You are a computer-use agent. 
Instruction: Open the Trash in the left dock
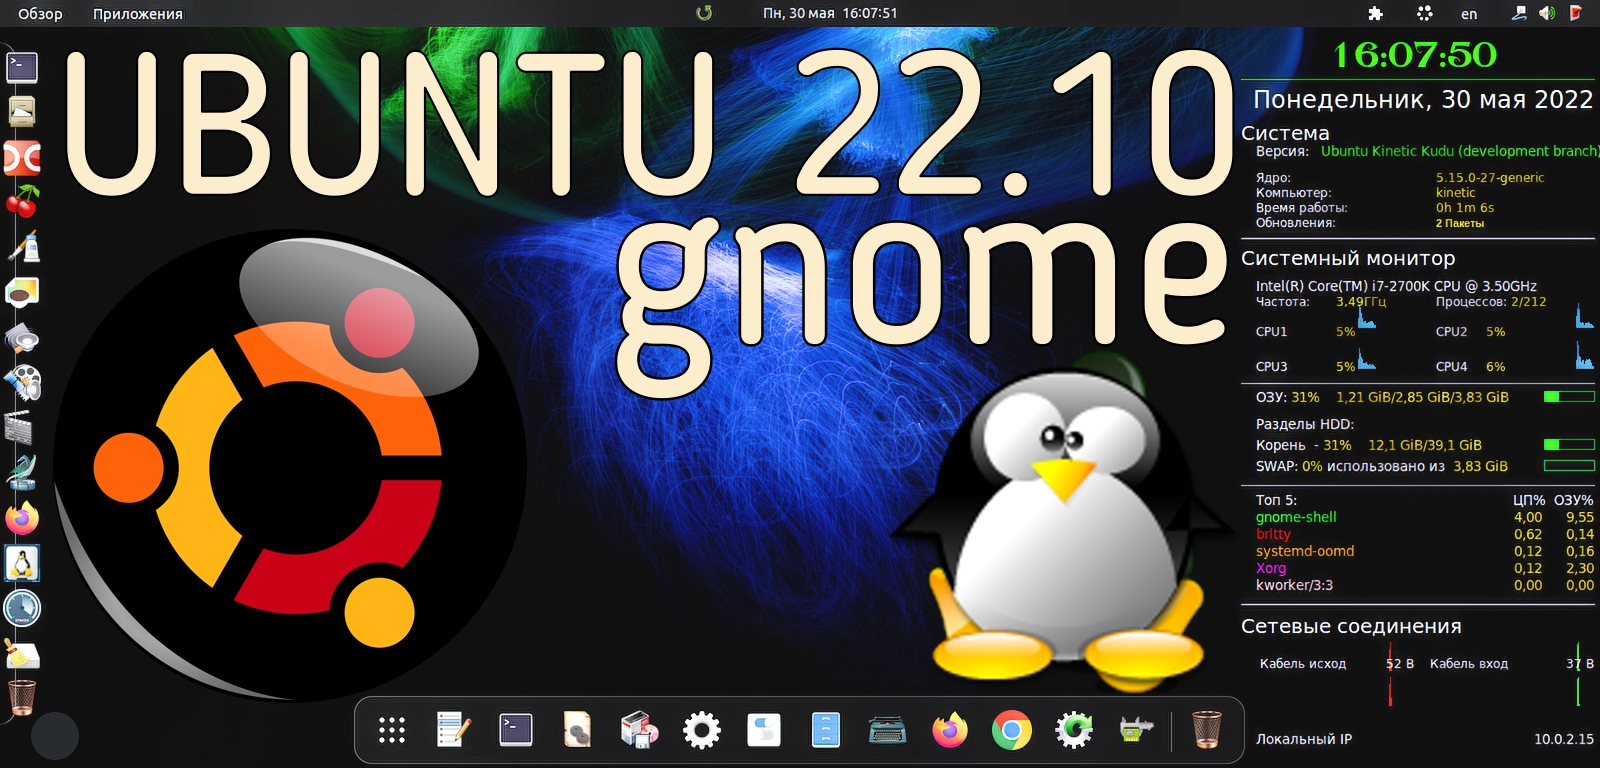click(x=22, y=697)
